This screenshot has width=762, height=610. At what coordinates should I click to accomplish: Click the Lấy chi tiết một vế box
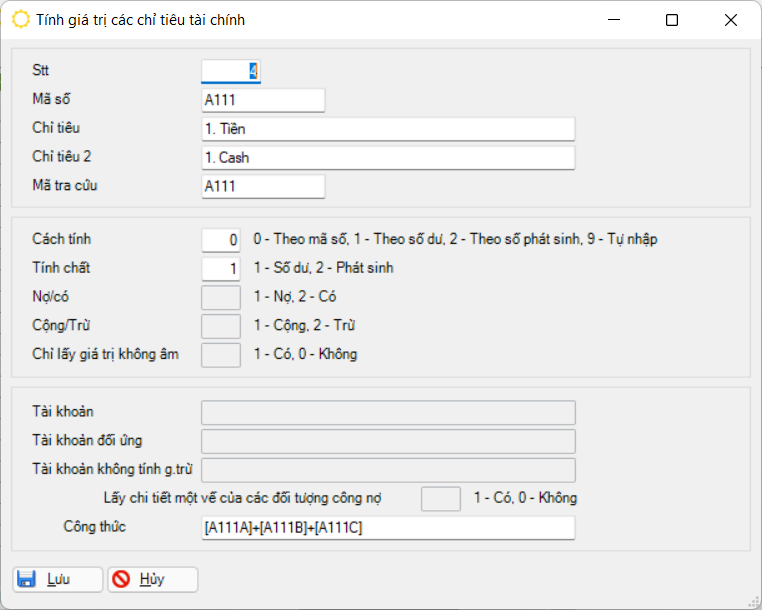(x=441, y=499)
